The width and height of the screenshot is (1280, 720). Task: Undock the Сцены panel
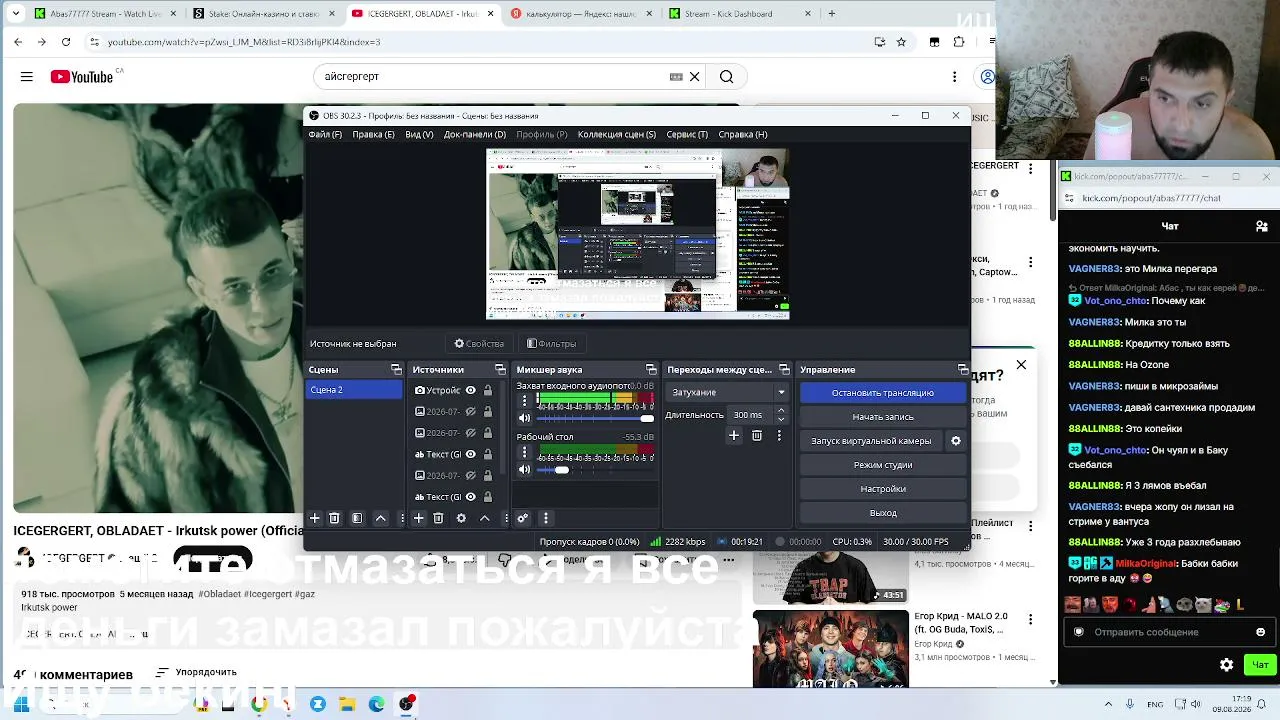396,370
